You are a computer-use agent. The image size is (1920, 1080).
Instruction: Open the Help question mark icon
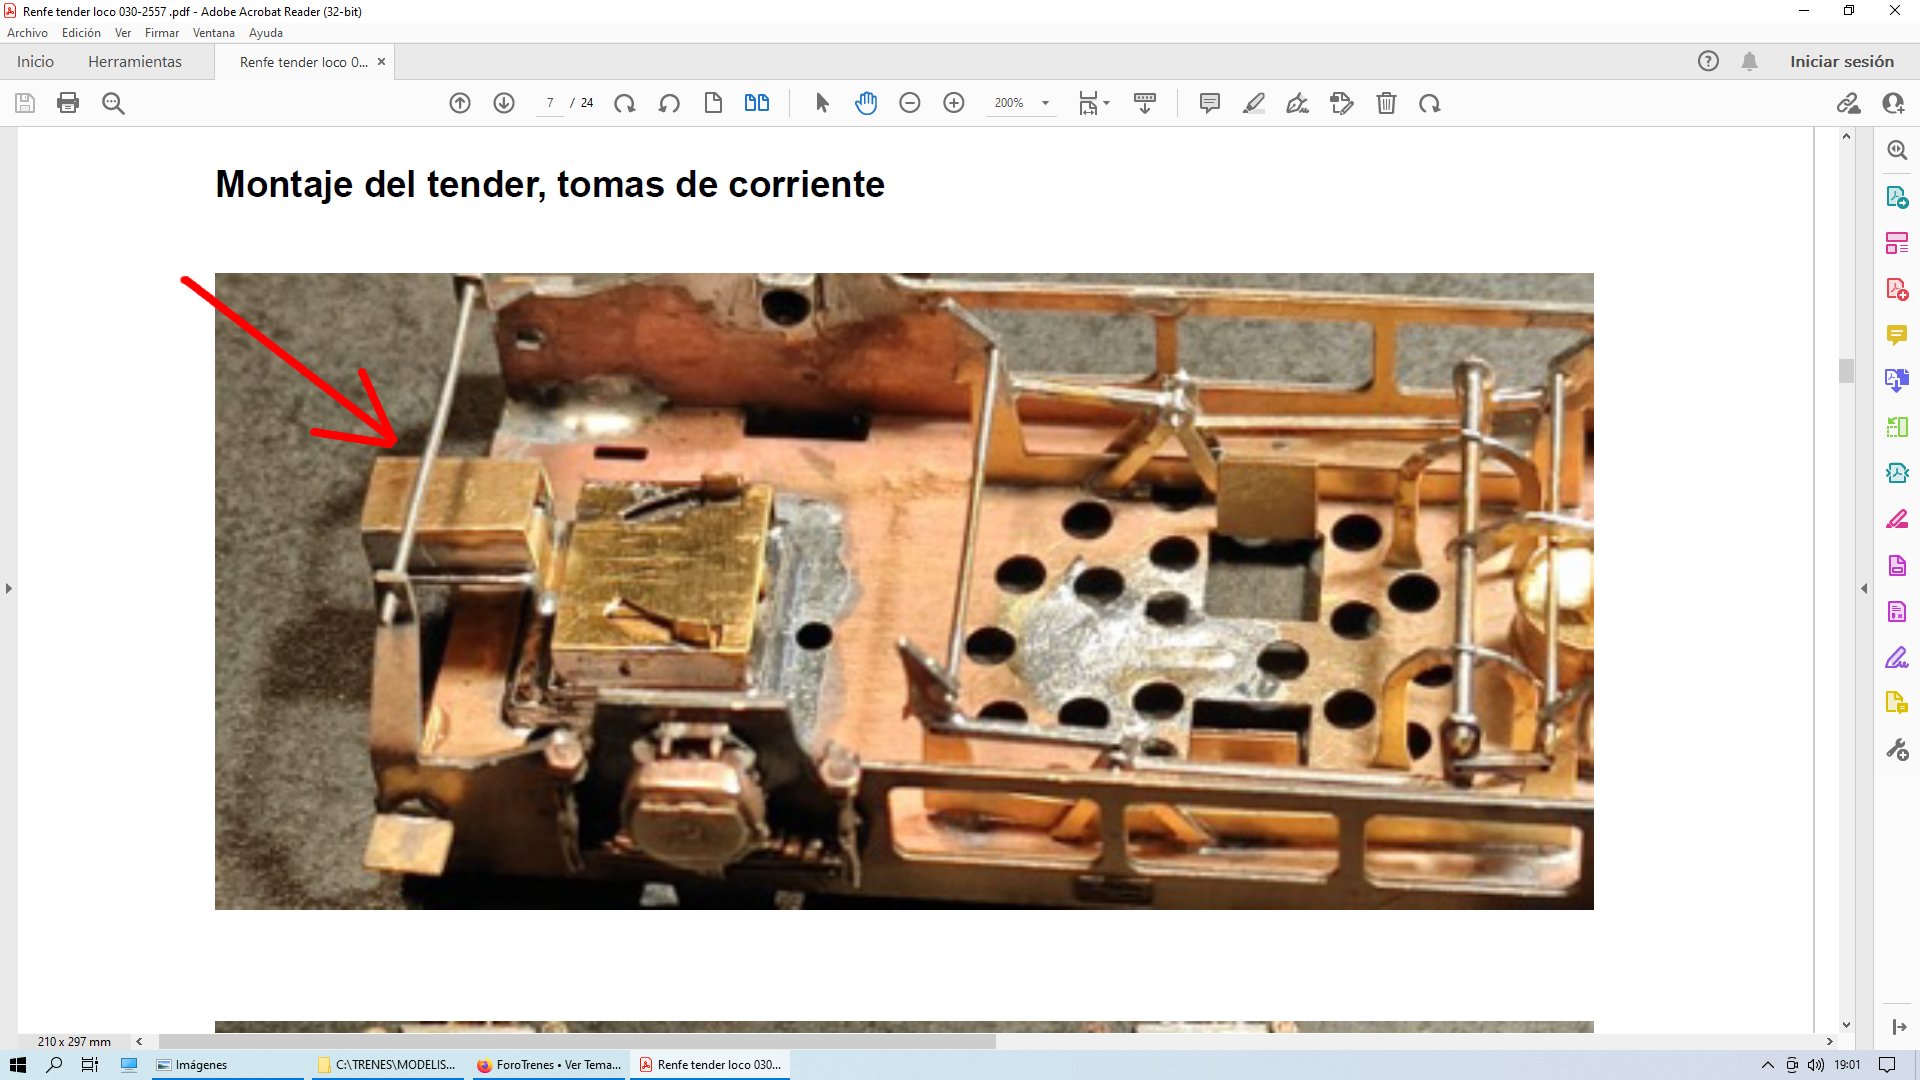coord(1708,61)
